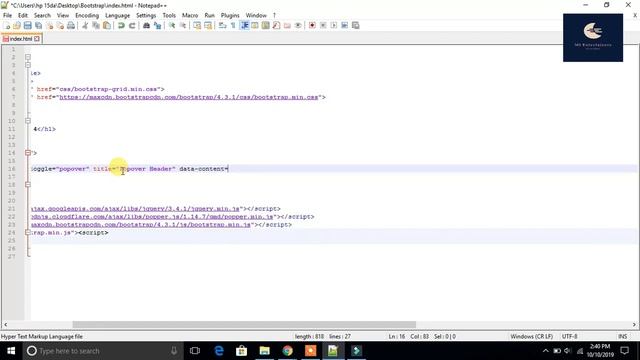Create a new file with New icon

tap(7, 25)
